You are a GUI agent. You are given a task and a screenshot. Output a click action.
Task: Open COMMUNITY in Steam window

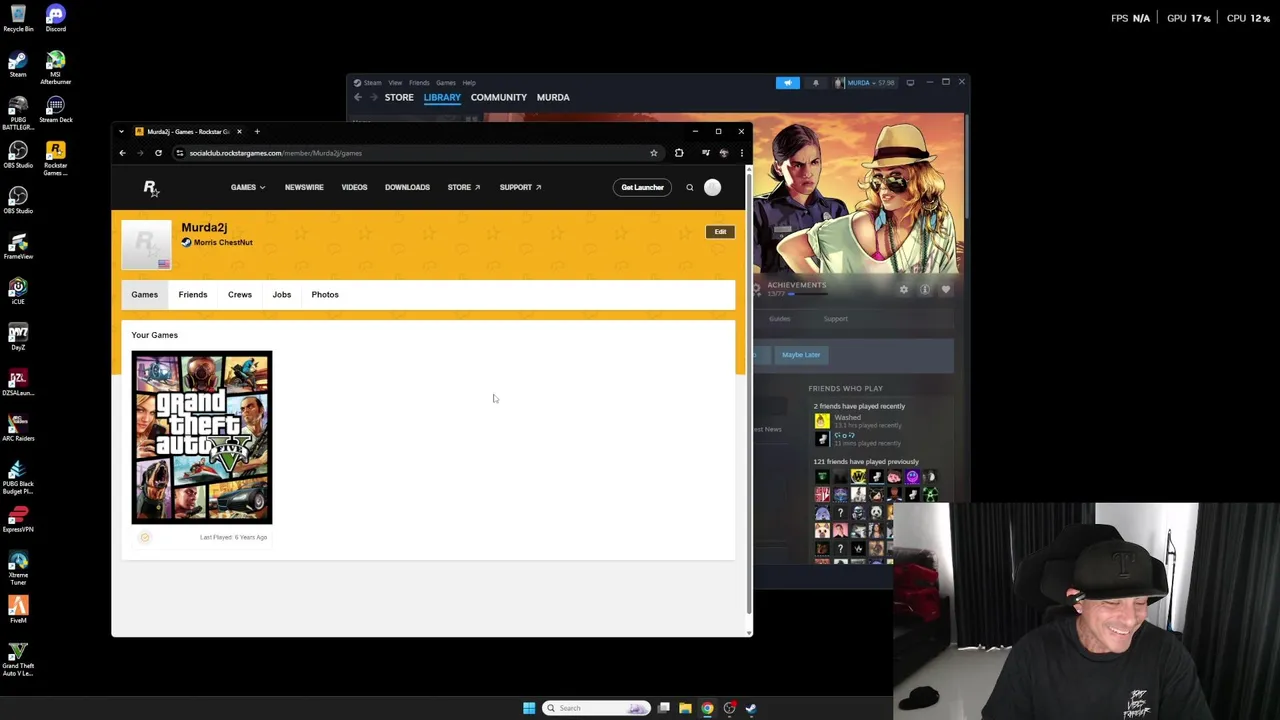tap(499, 97)
